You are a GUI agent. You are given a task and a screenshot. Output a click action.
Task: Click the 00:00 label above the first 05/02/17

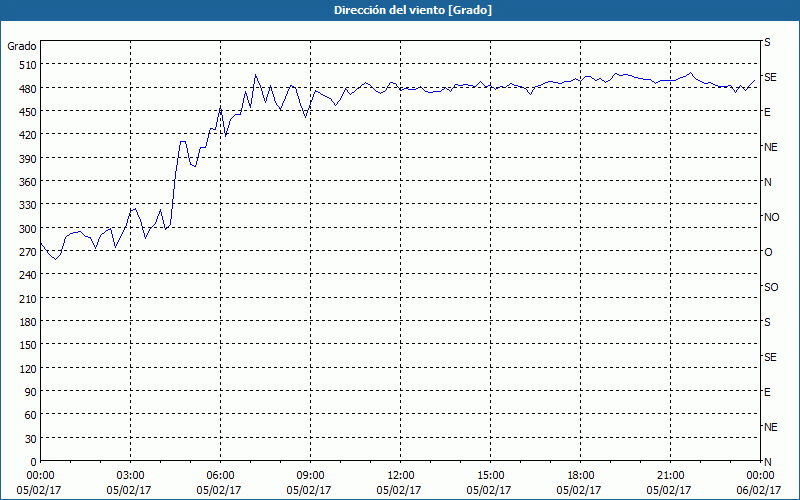coord(40,476)
